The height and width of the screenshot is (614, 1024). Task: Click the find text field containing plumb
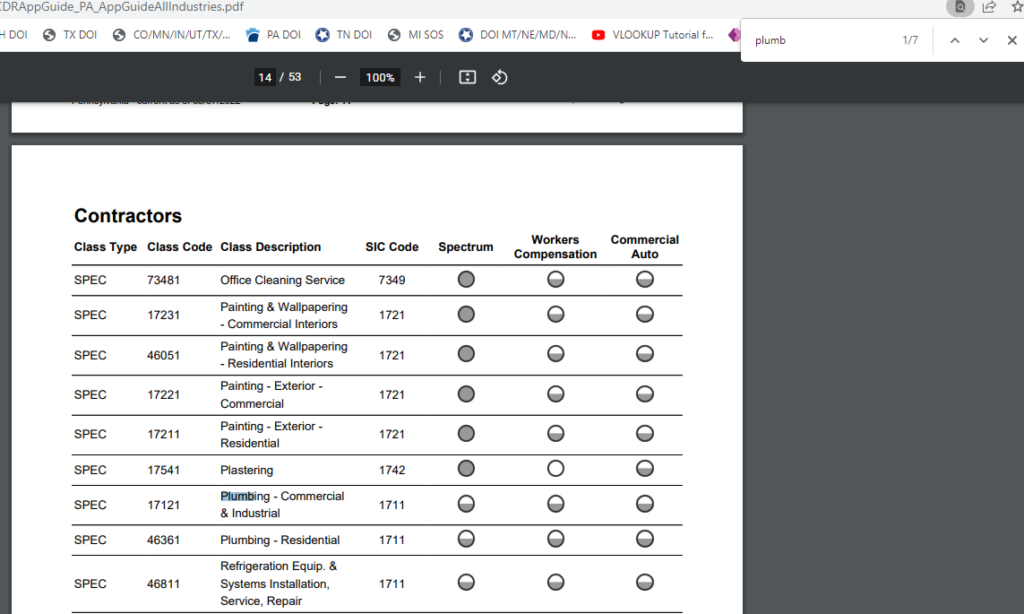pyautogui.click(x=820, y=40)
